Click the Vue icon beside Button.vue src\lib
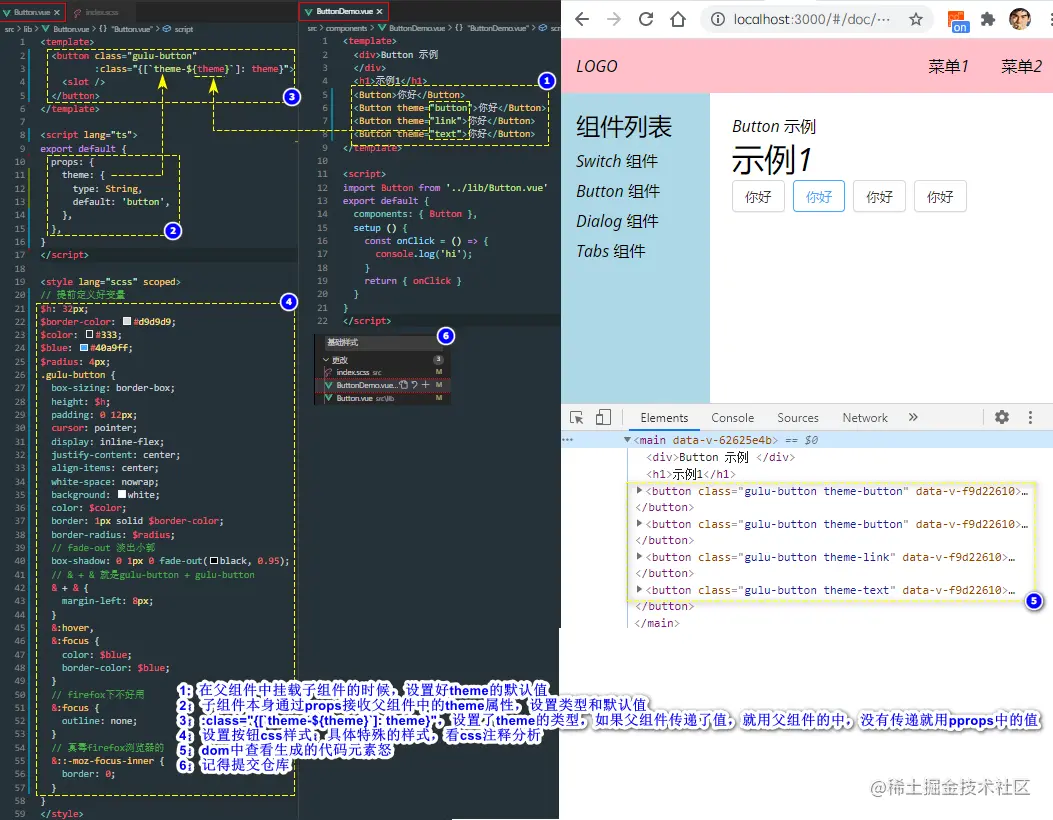The height and width of the screenshot is (820, 1053). point(328,398)
